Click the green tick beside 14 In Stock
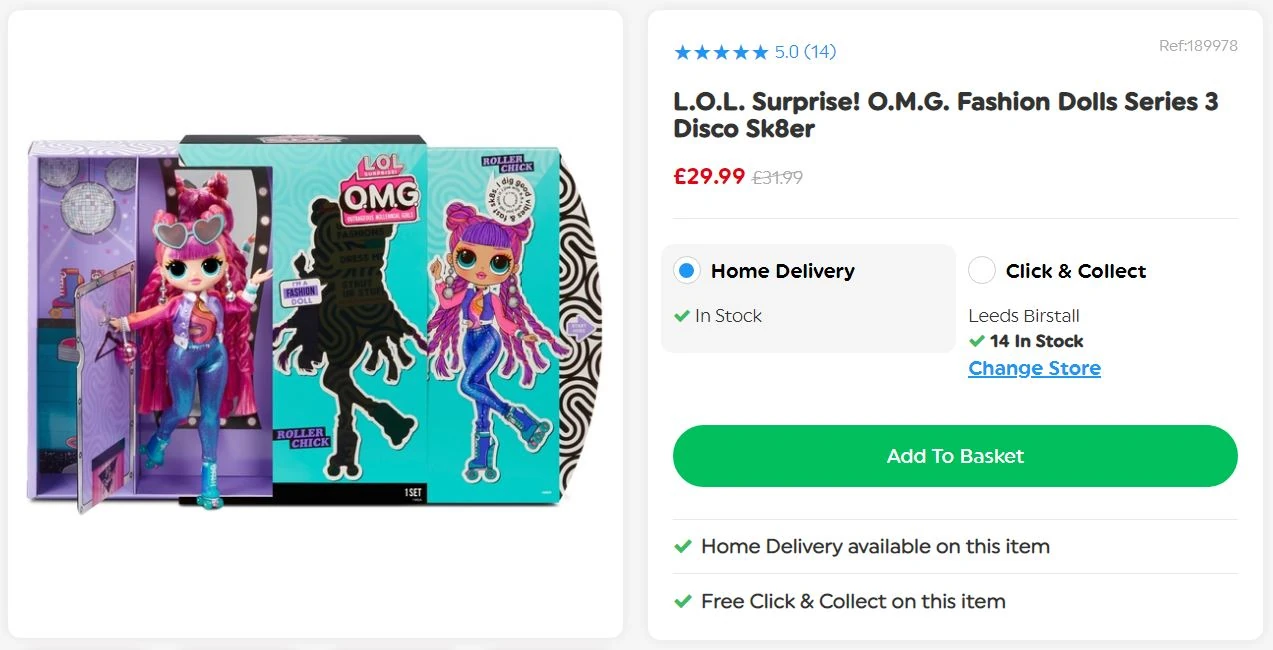1273x650 pixels. point(977,341)
